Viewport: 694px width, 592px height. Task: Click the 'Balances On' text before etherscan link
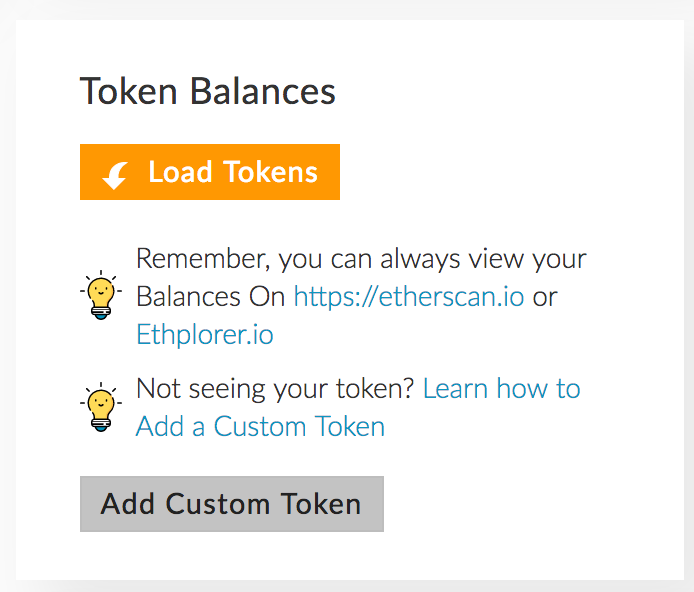coord(210,297)
